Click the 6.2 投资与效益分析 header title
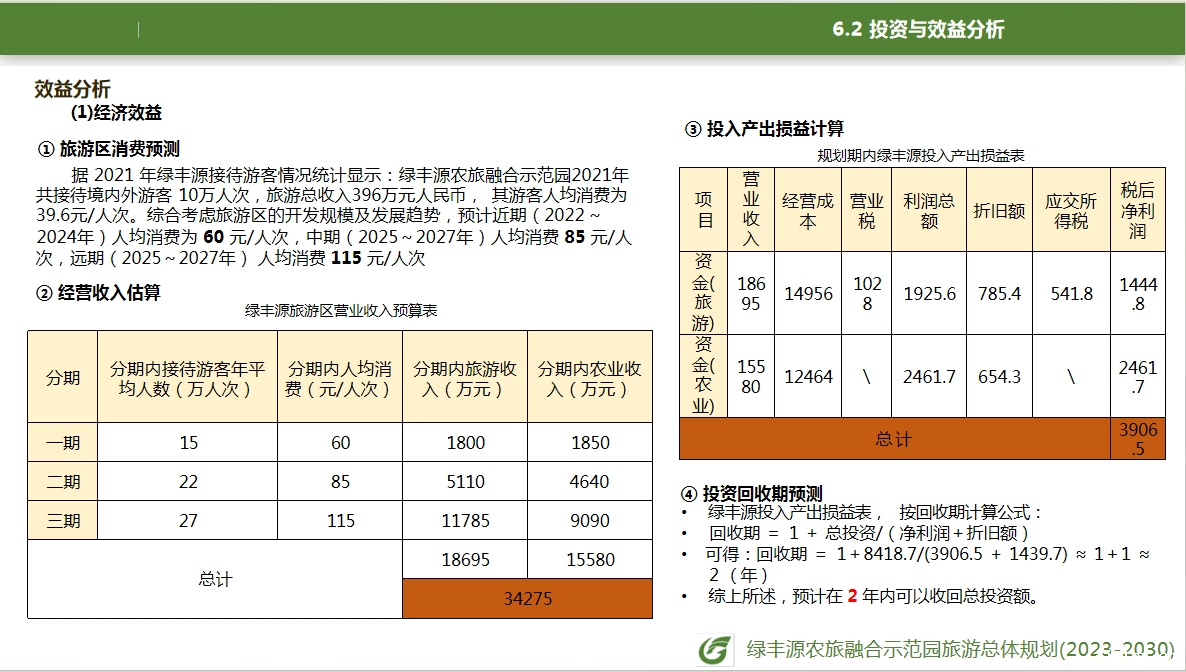The height and width of the screenshot is (672, 1186). click(917, 30)
